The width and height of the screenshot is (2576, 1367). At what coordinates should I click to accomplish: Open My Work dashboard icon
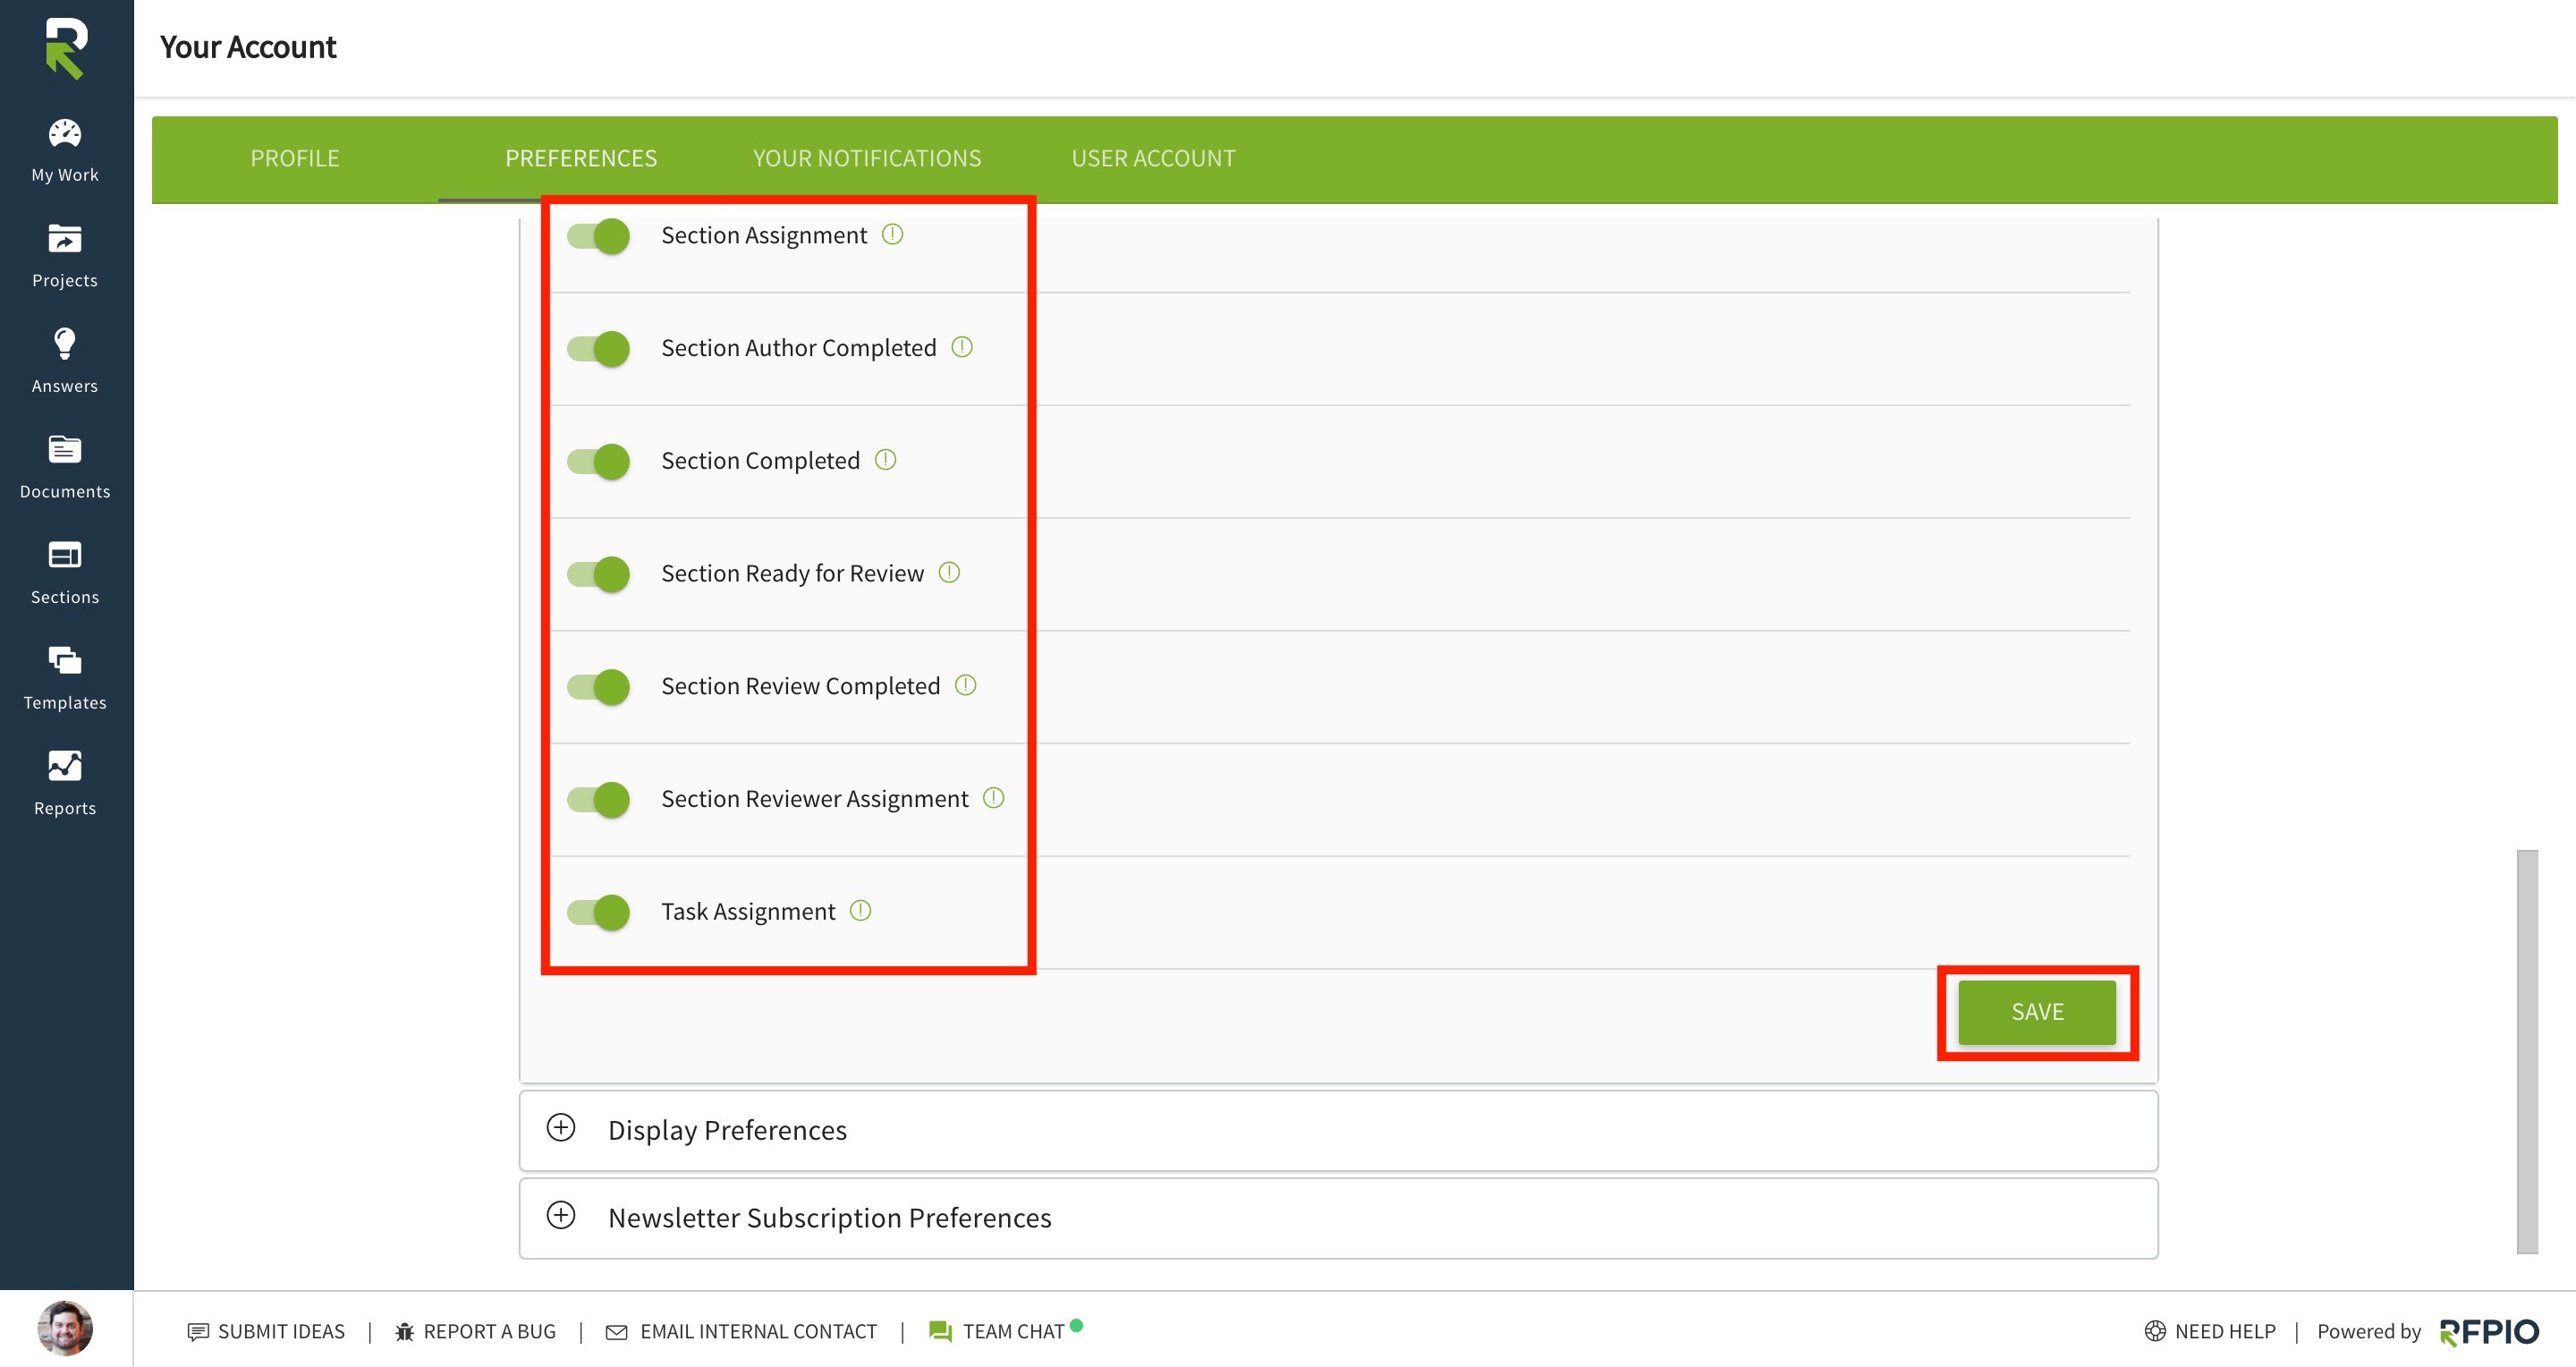65,133
